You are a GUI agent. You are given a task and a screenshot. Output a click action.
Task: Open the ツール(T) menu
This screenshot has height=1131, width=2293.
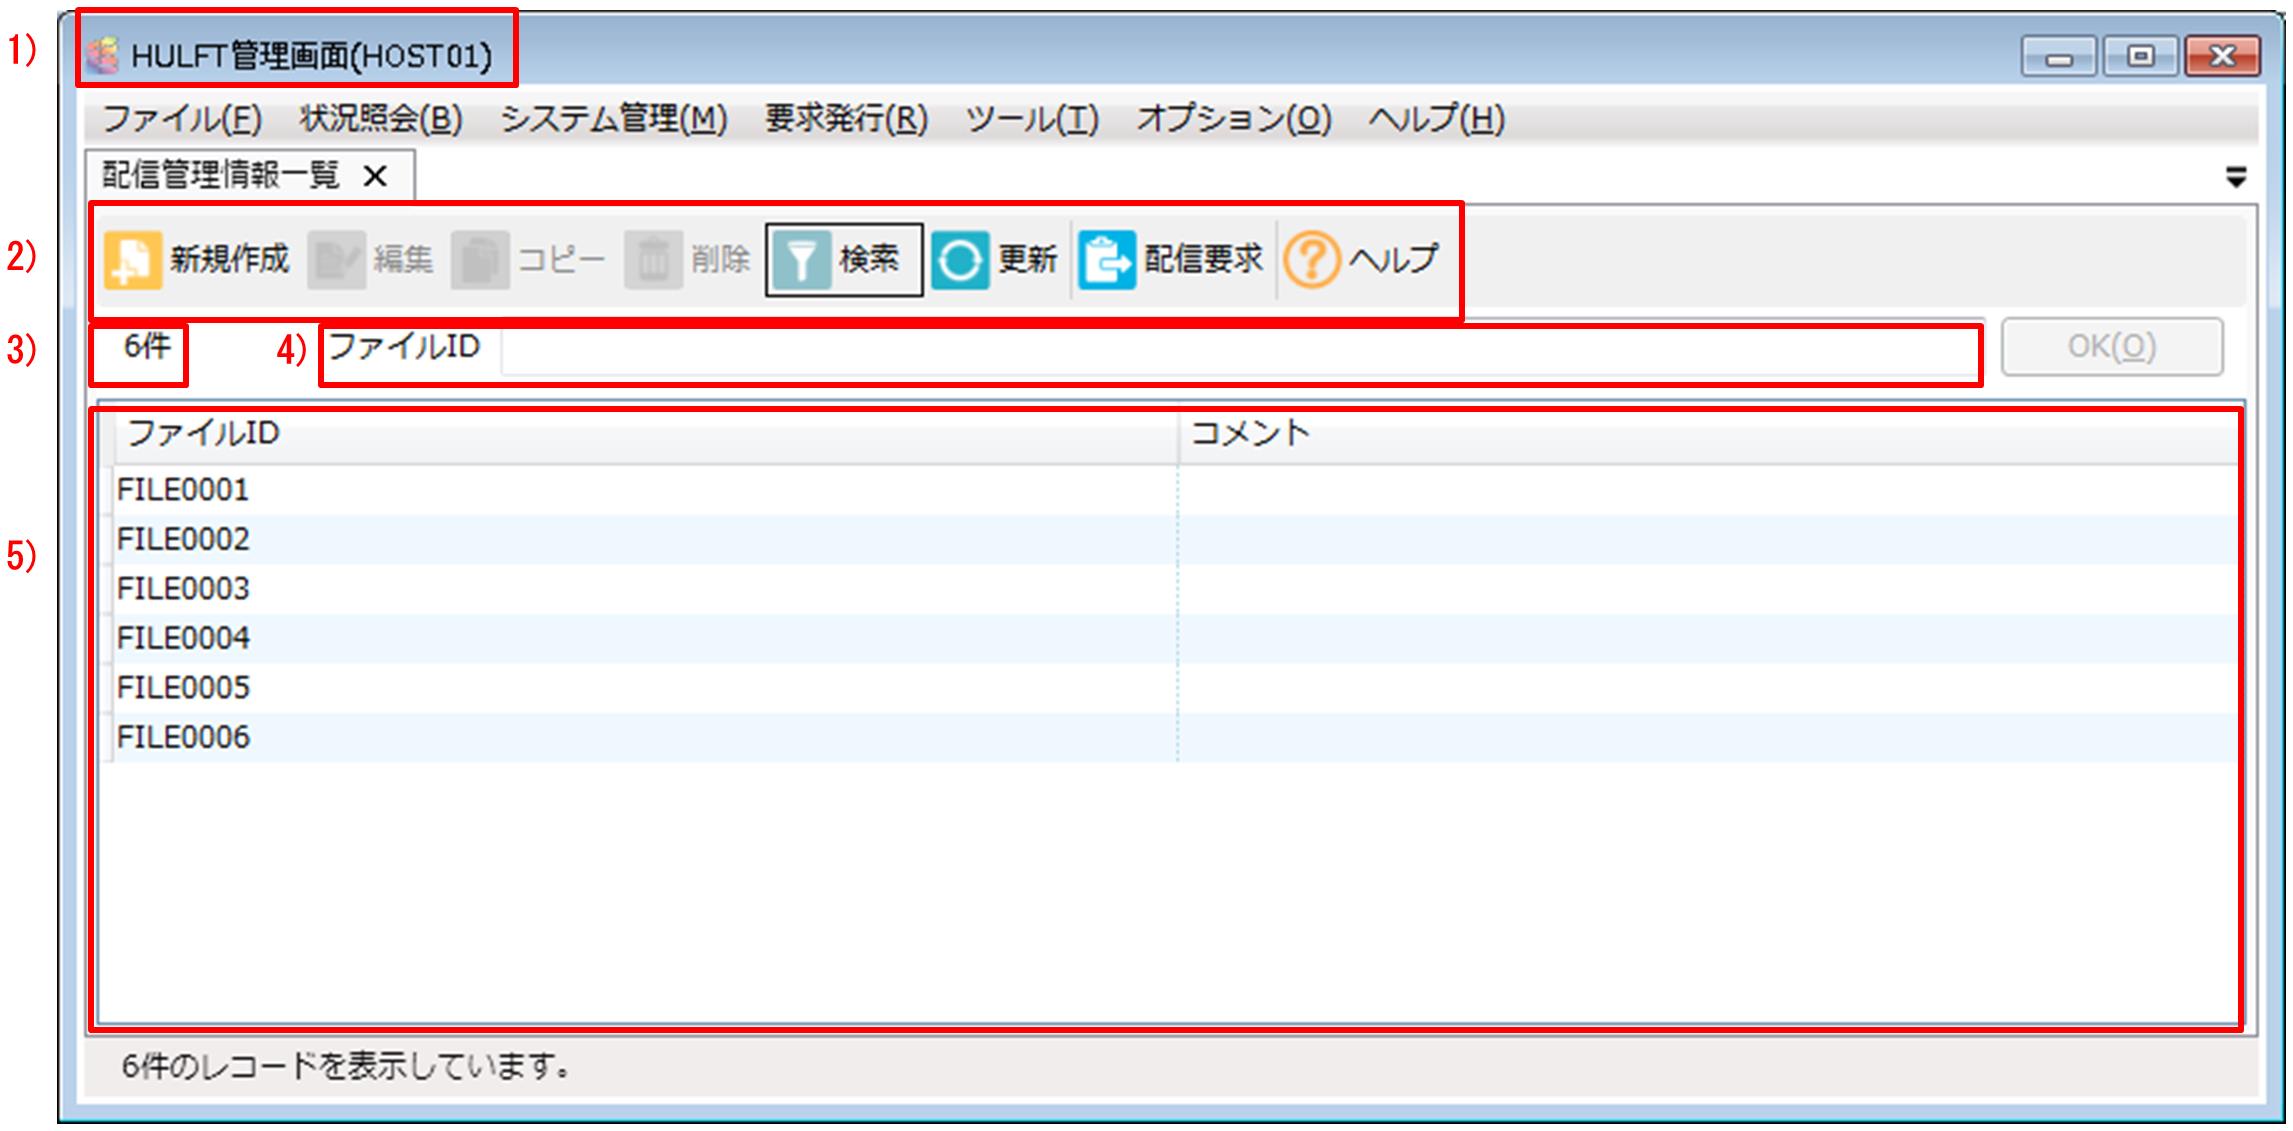(x=1032, y=119)
